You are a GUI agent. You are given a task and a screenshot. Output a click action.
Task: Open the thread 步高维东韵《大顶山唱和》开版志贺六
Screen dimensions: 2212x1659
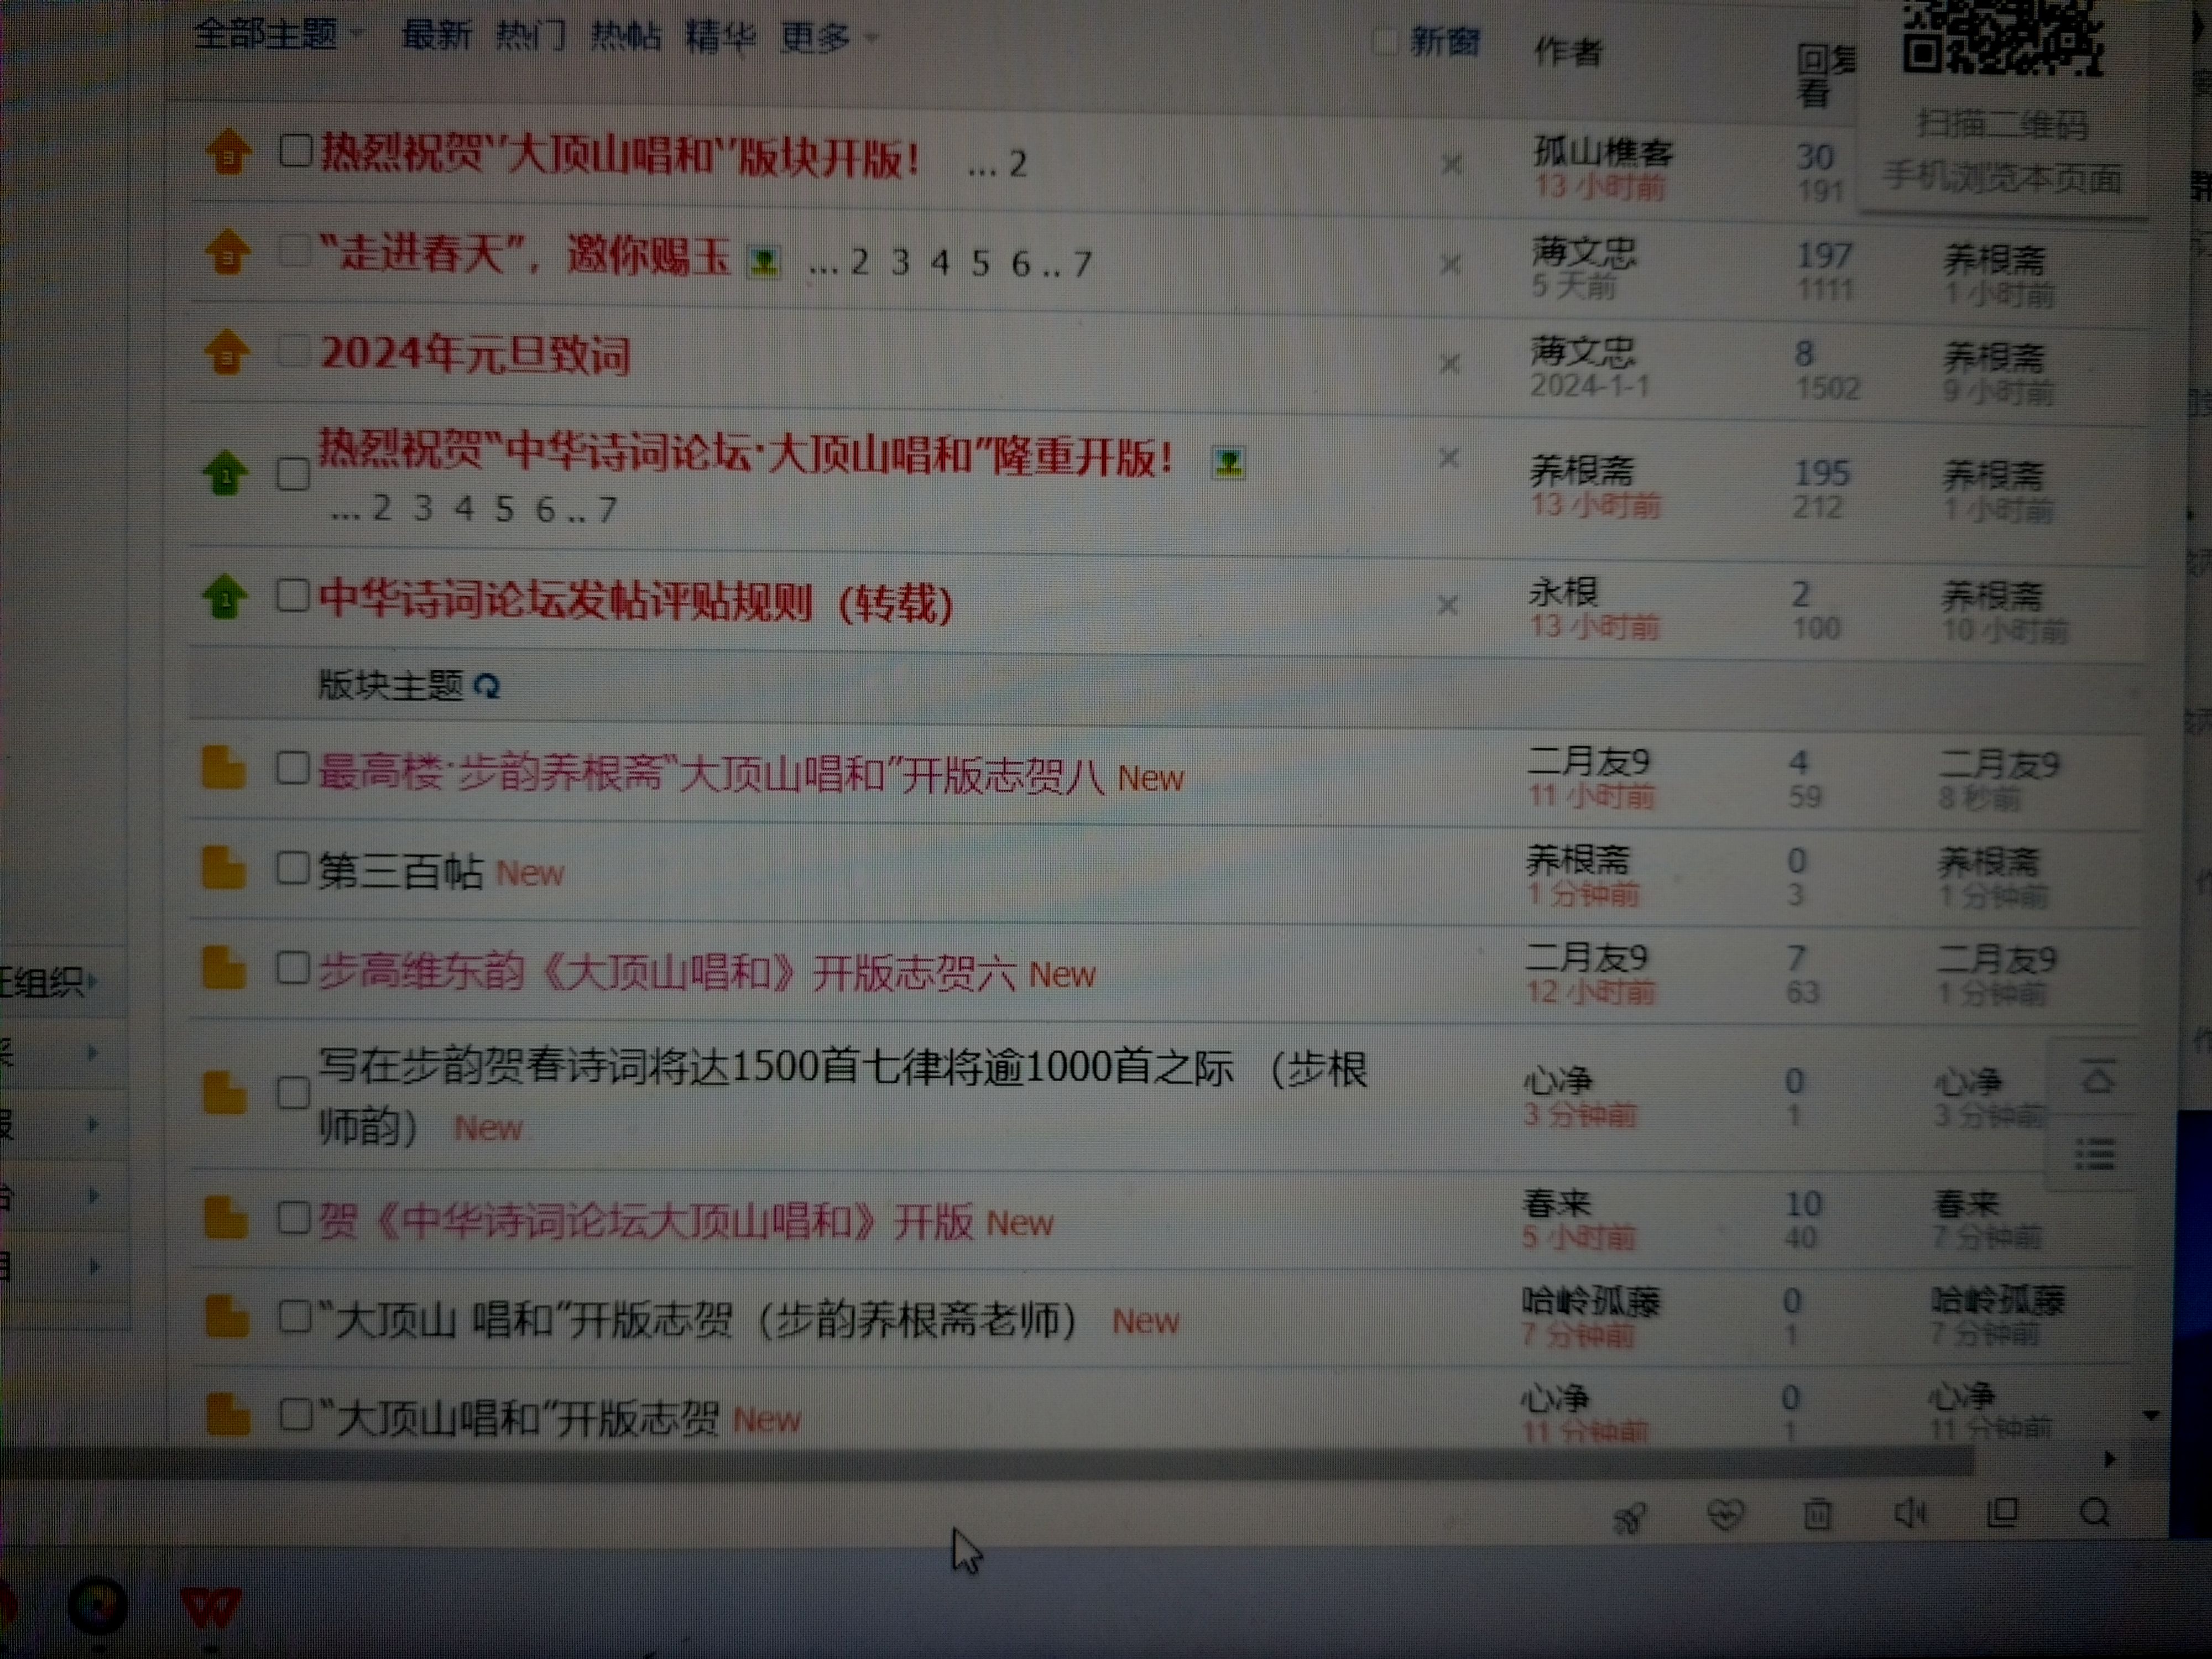[667, 972]
